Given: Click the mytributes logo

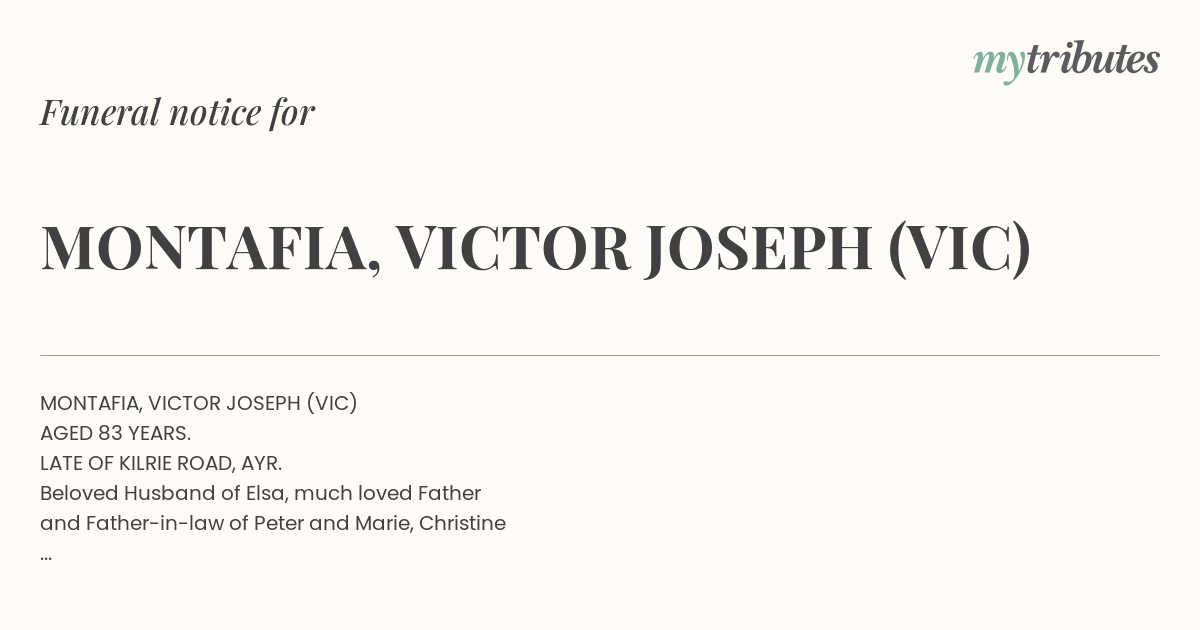Looking at the screenshot, I should [1066, 61].
